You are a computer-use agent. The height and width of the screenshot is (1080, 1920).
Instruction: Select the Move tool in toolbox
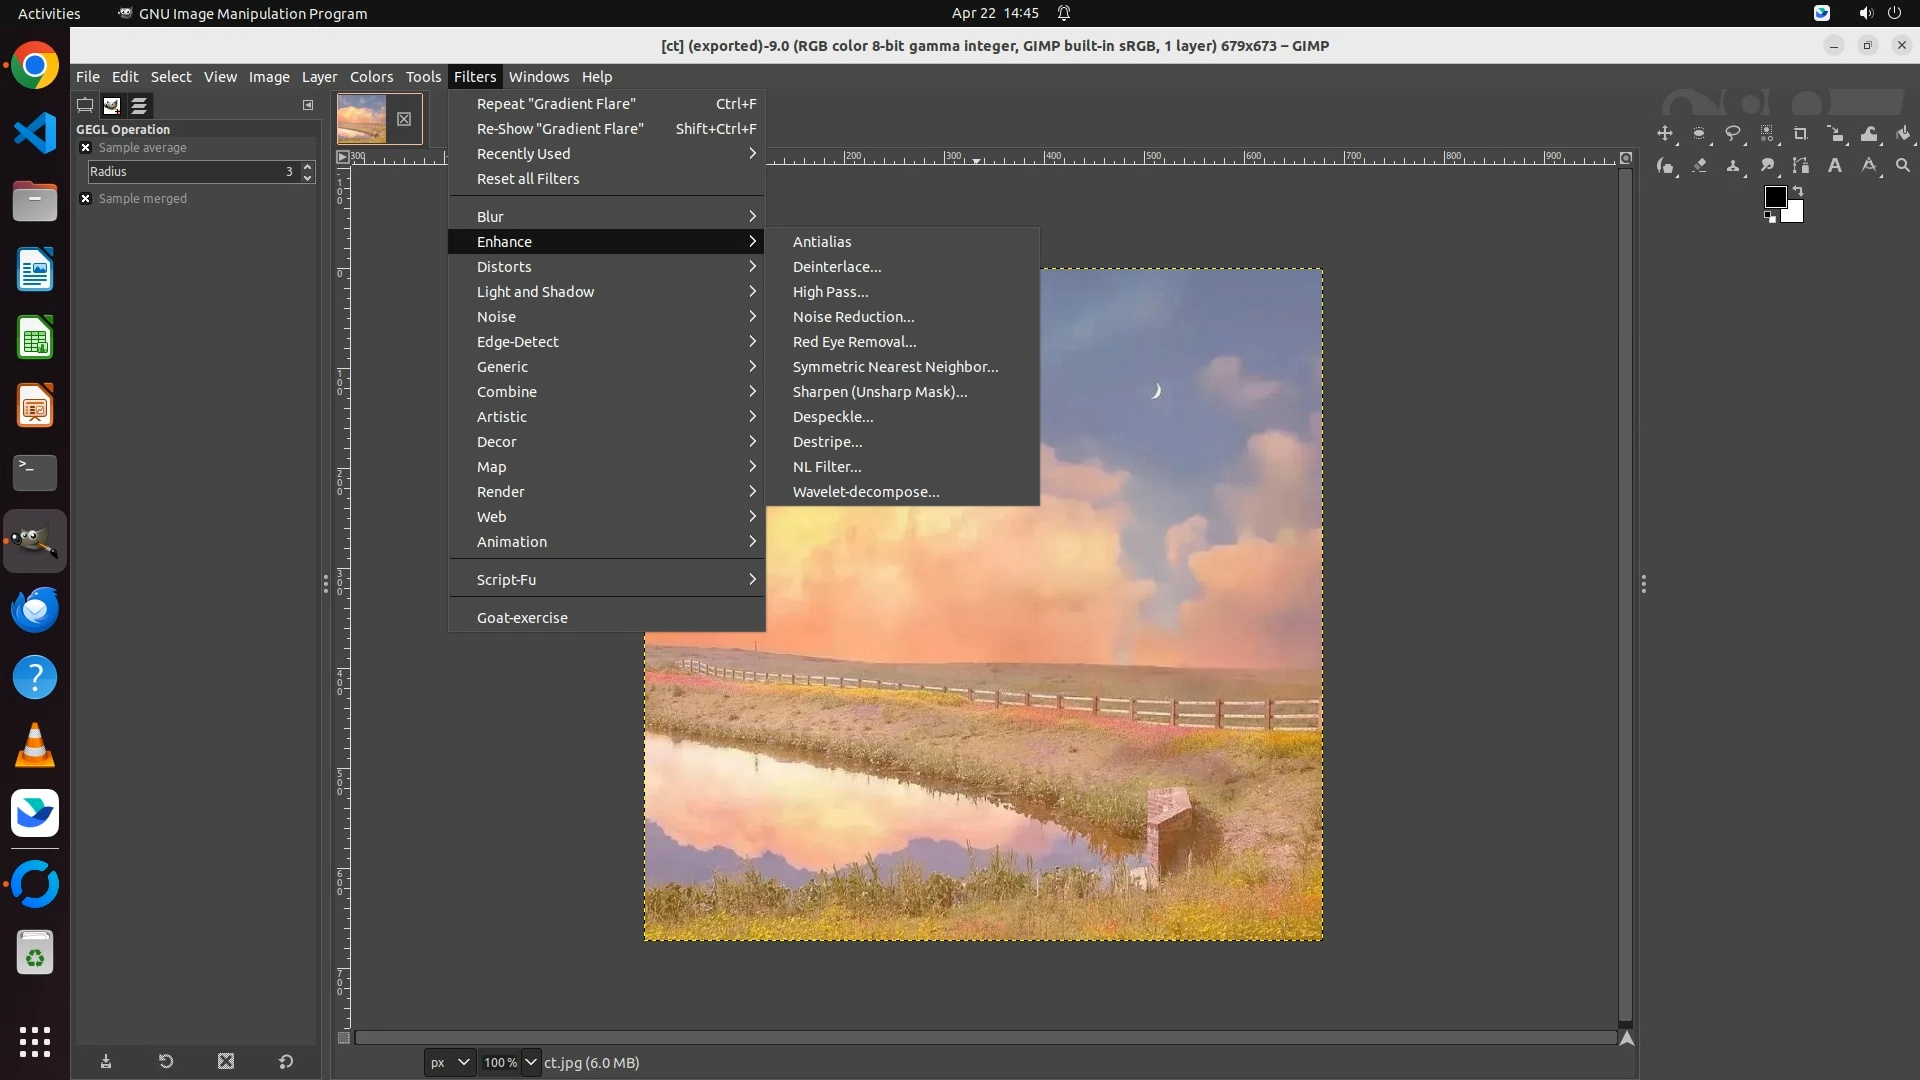1665,134
